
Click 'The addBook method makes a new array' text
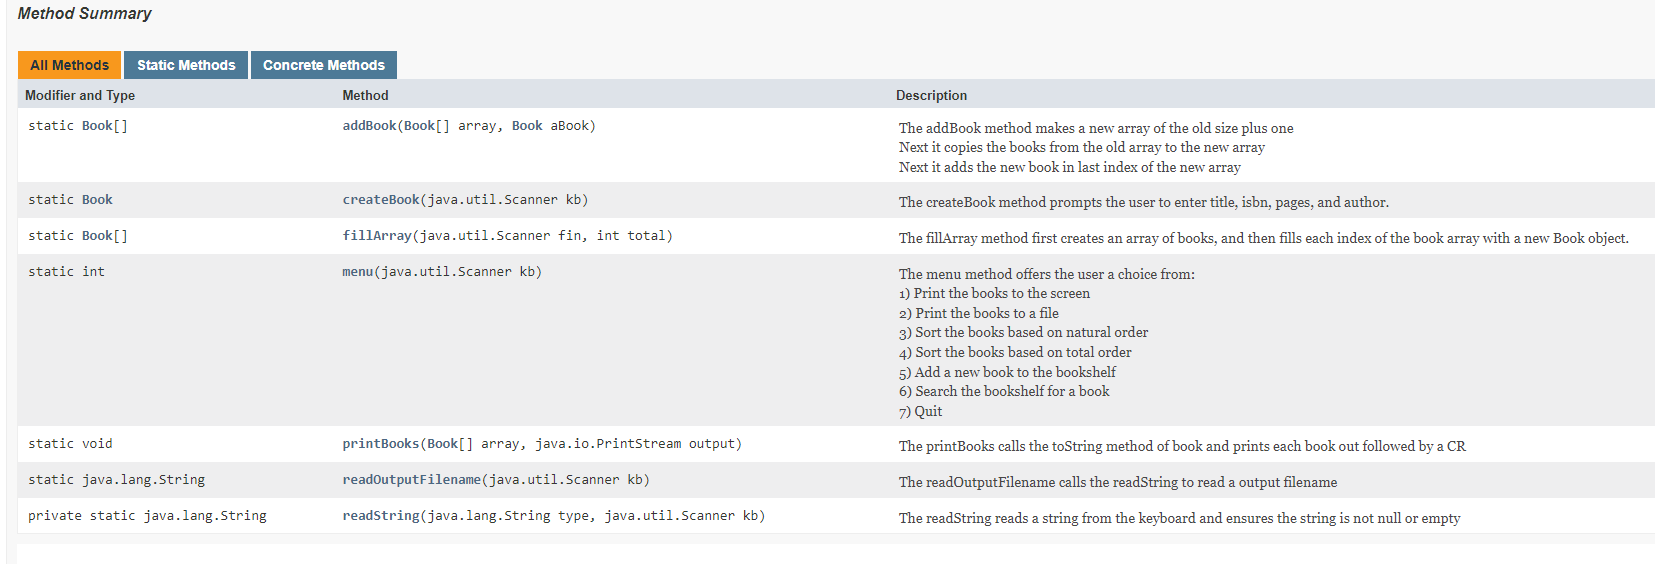1096,128
